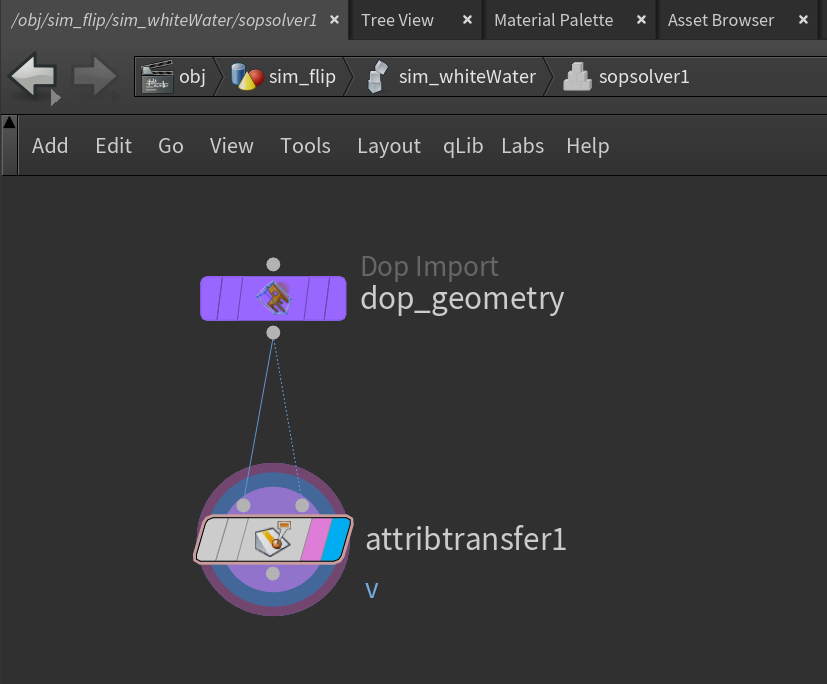Go back with the left arrow
Viewport: 827px width, 684px height.
point(33,75)
